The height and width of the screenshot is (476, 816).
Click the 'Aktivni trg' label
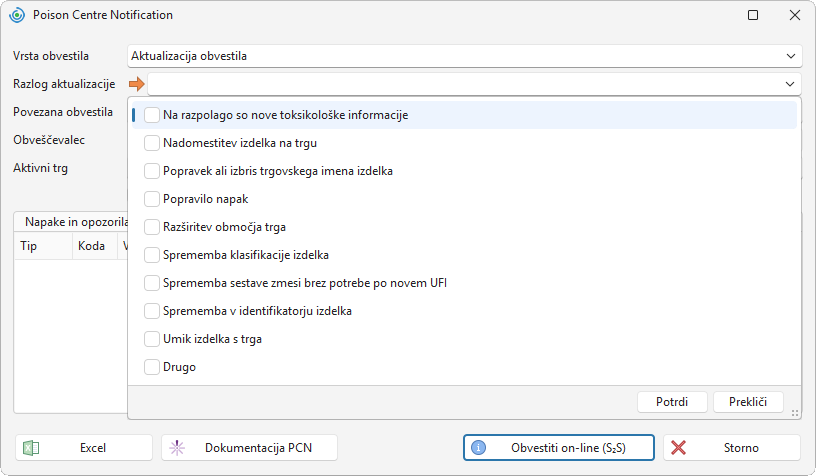pyautogui.click(x=41, y=169)
